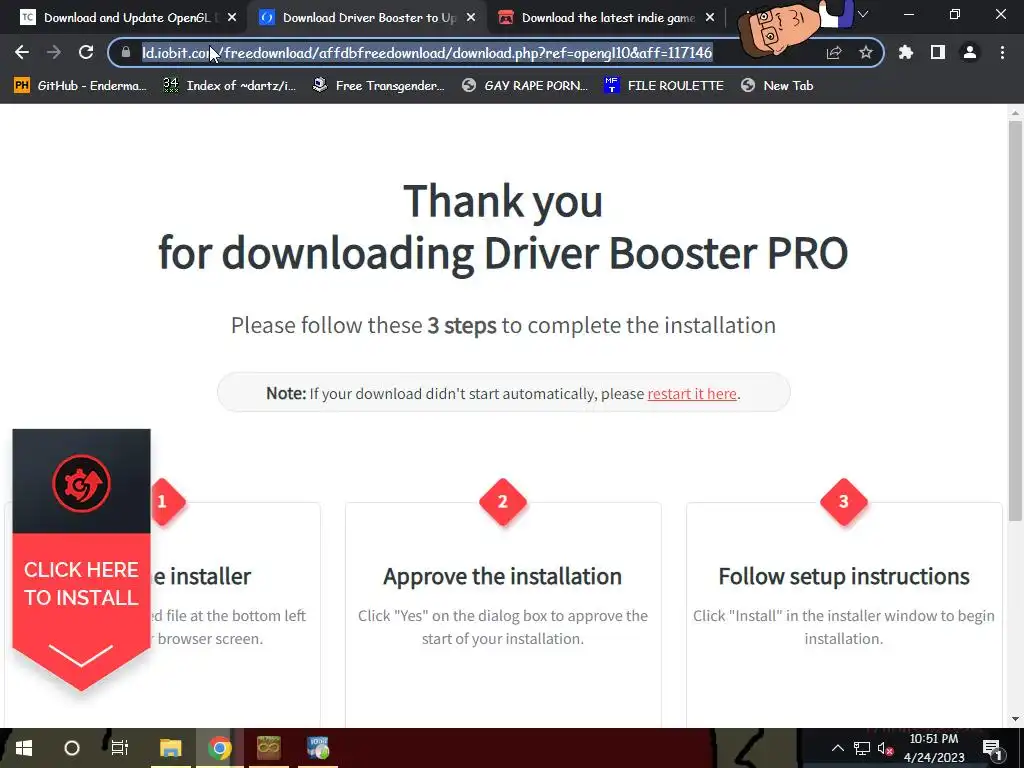This screenshot has height=768, width=1024.
Task: Open the Windows Start menu
Action: (x=24, y=748)
